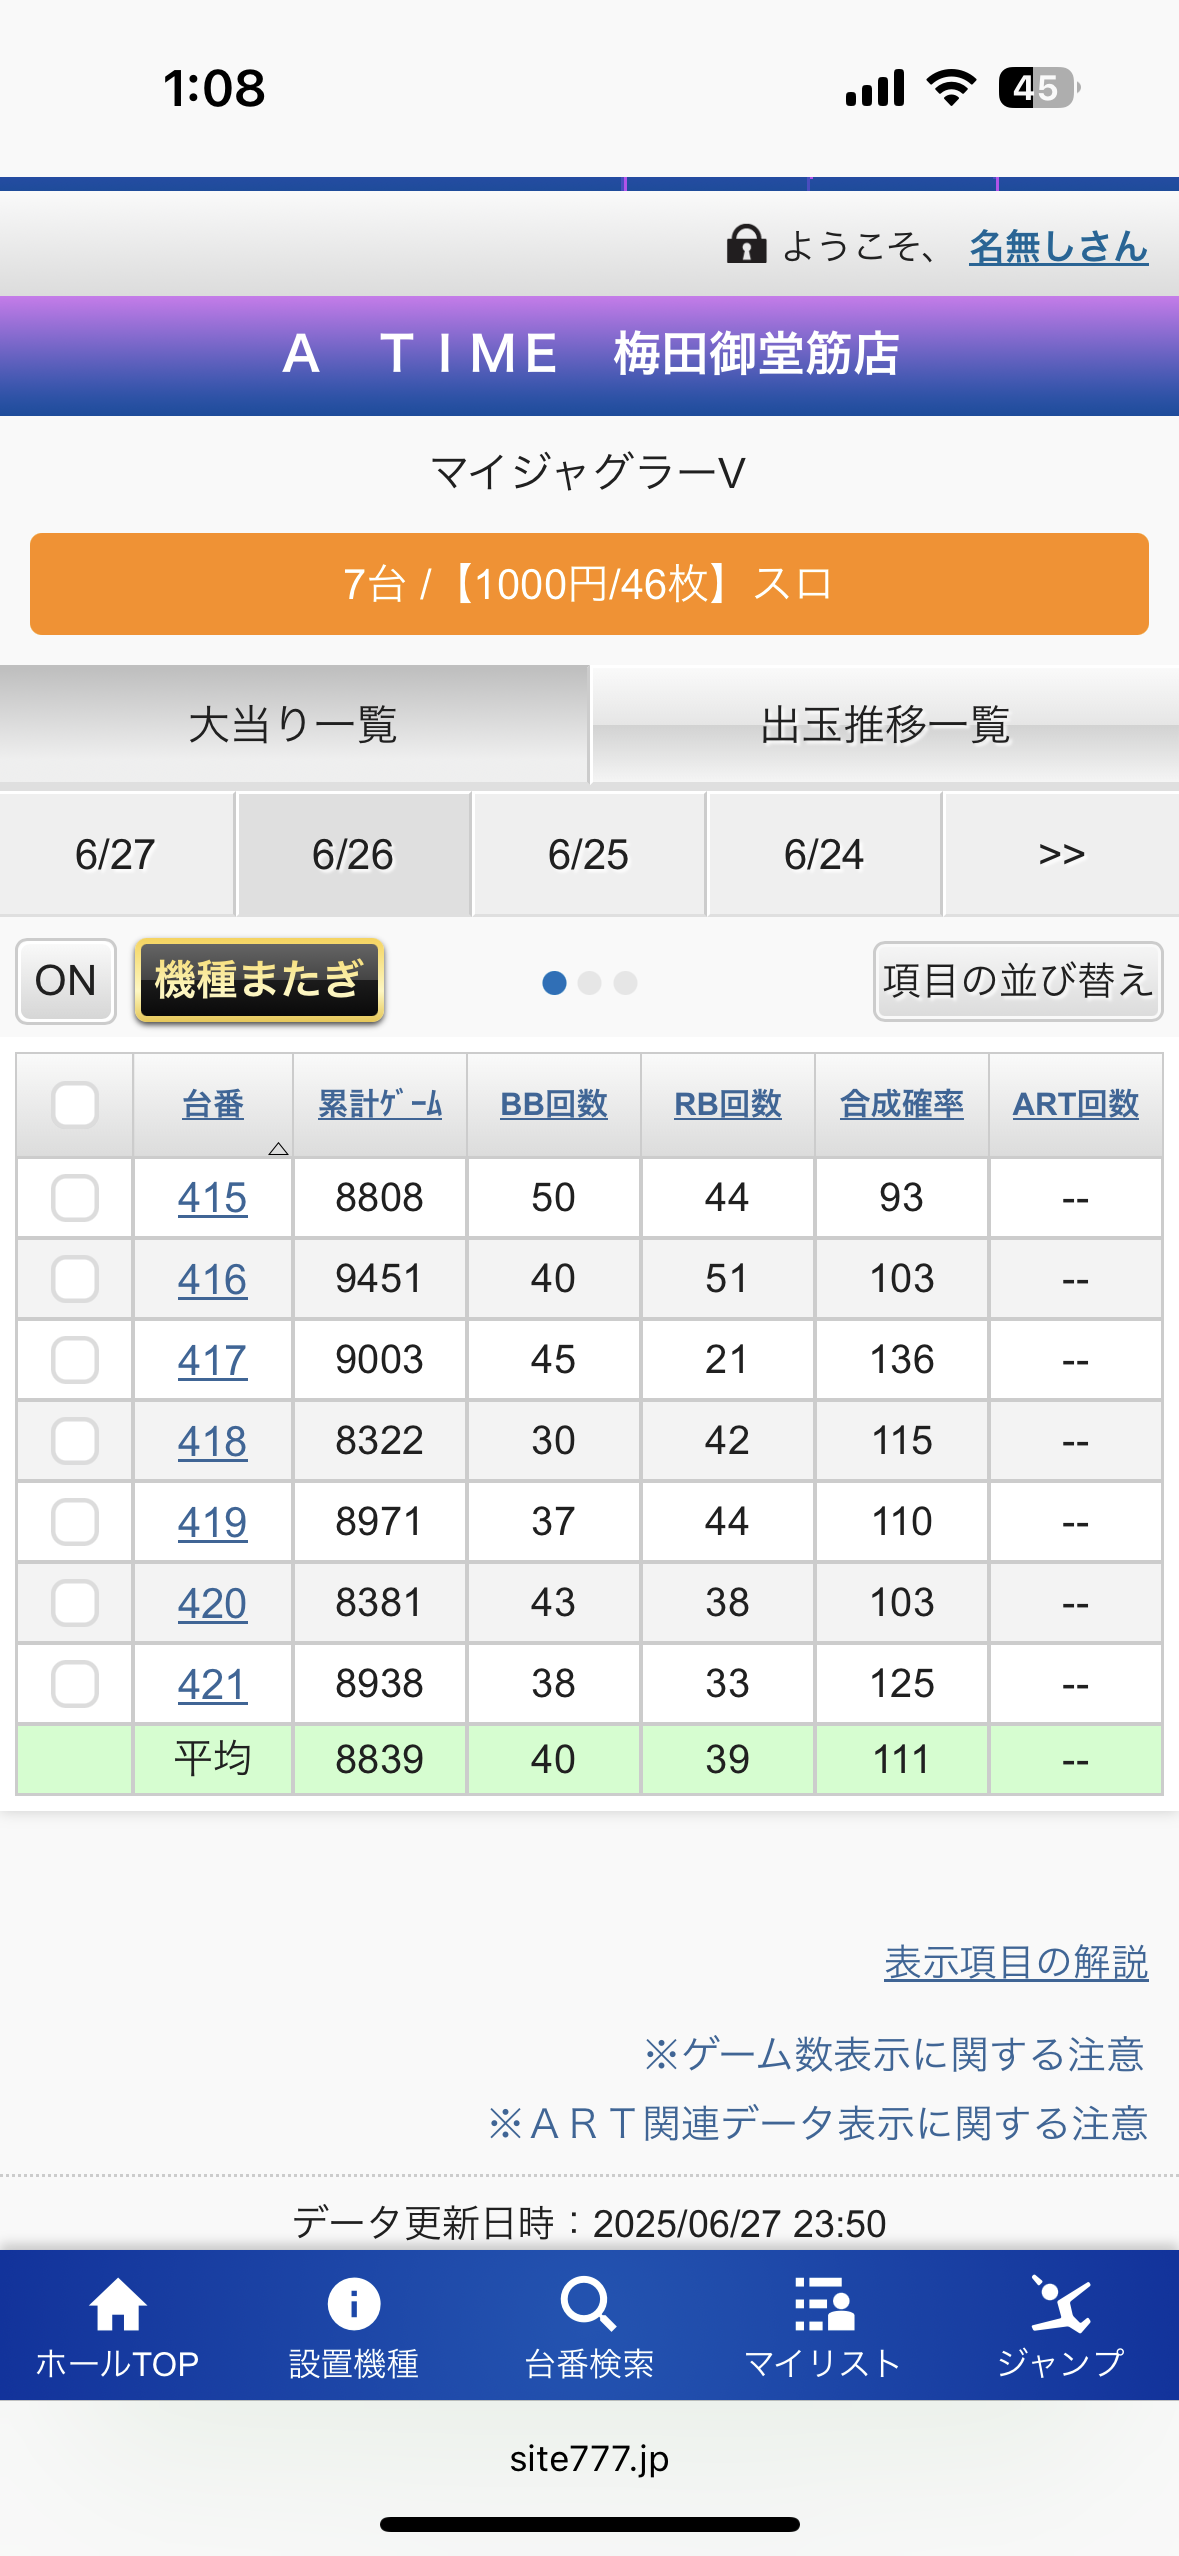The height and width of the screenshot is (2556, 1179).
Task: Tap the site777.jp address bar
Action: pos(589,2458)
